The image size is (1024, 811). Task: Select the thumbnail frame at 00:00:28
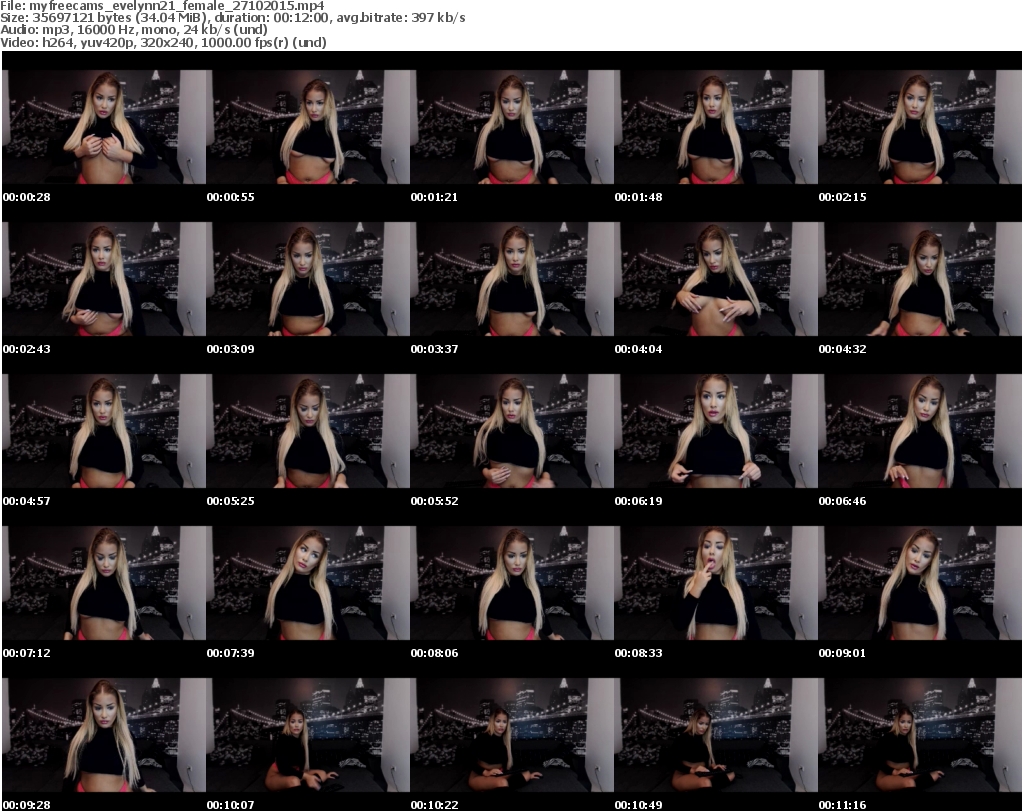[x=104, y=127]
